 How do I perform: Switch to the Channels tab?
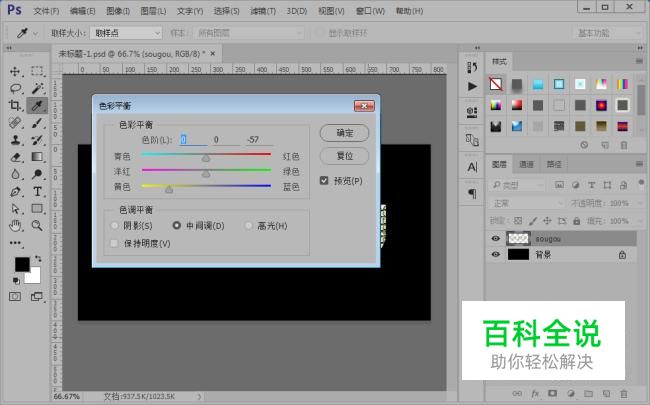(526, 165)
